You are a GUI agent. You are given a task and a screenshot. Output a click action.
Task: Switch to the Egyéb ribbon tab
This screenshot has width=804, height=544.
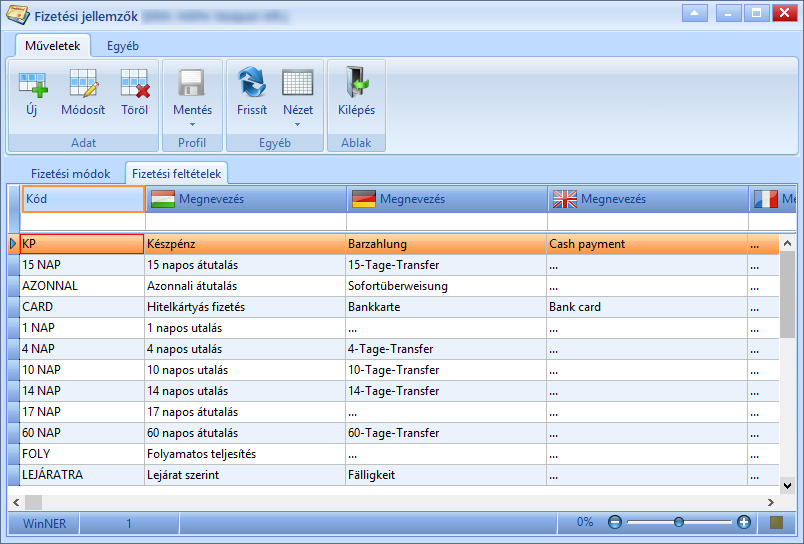(123, 46)
